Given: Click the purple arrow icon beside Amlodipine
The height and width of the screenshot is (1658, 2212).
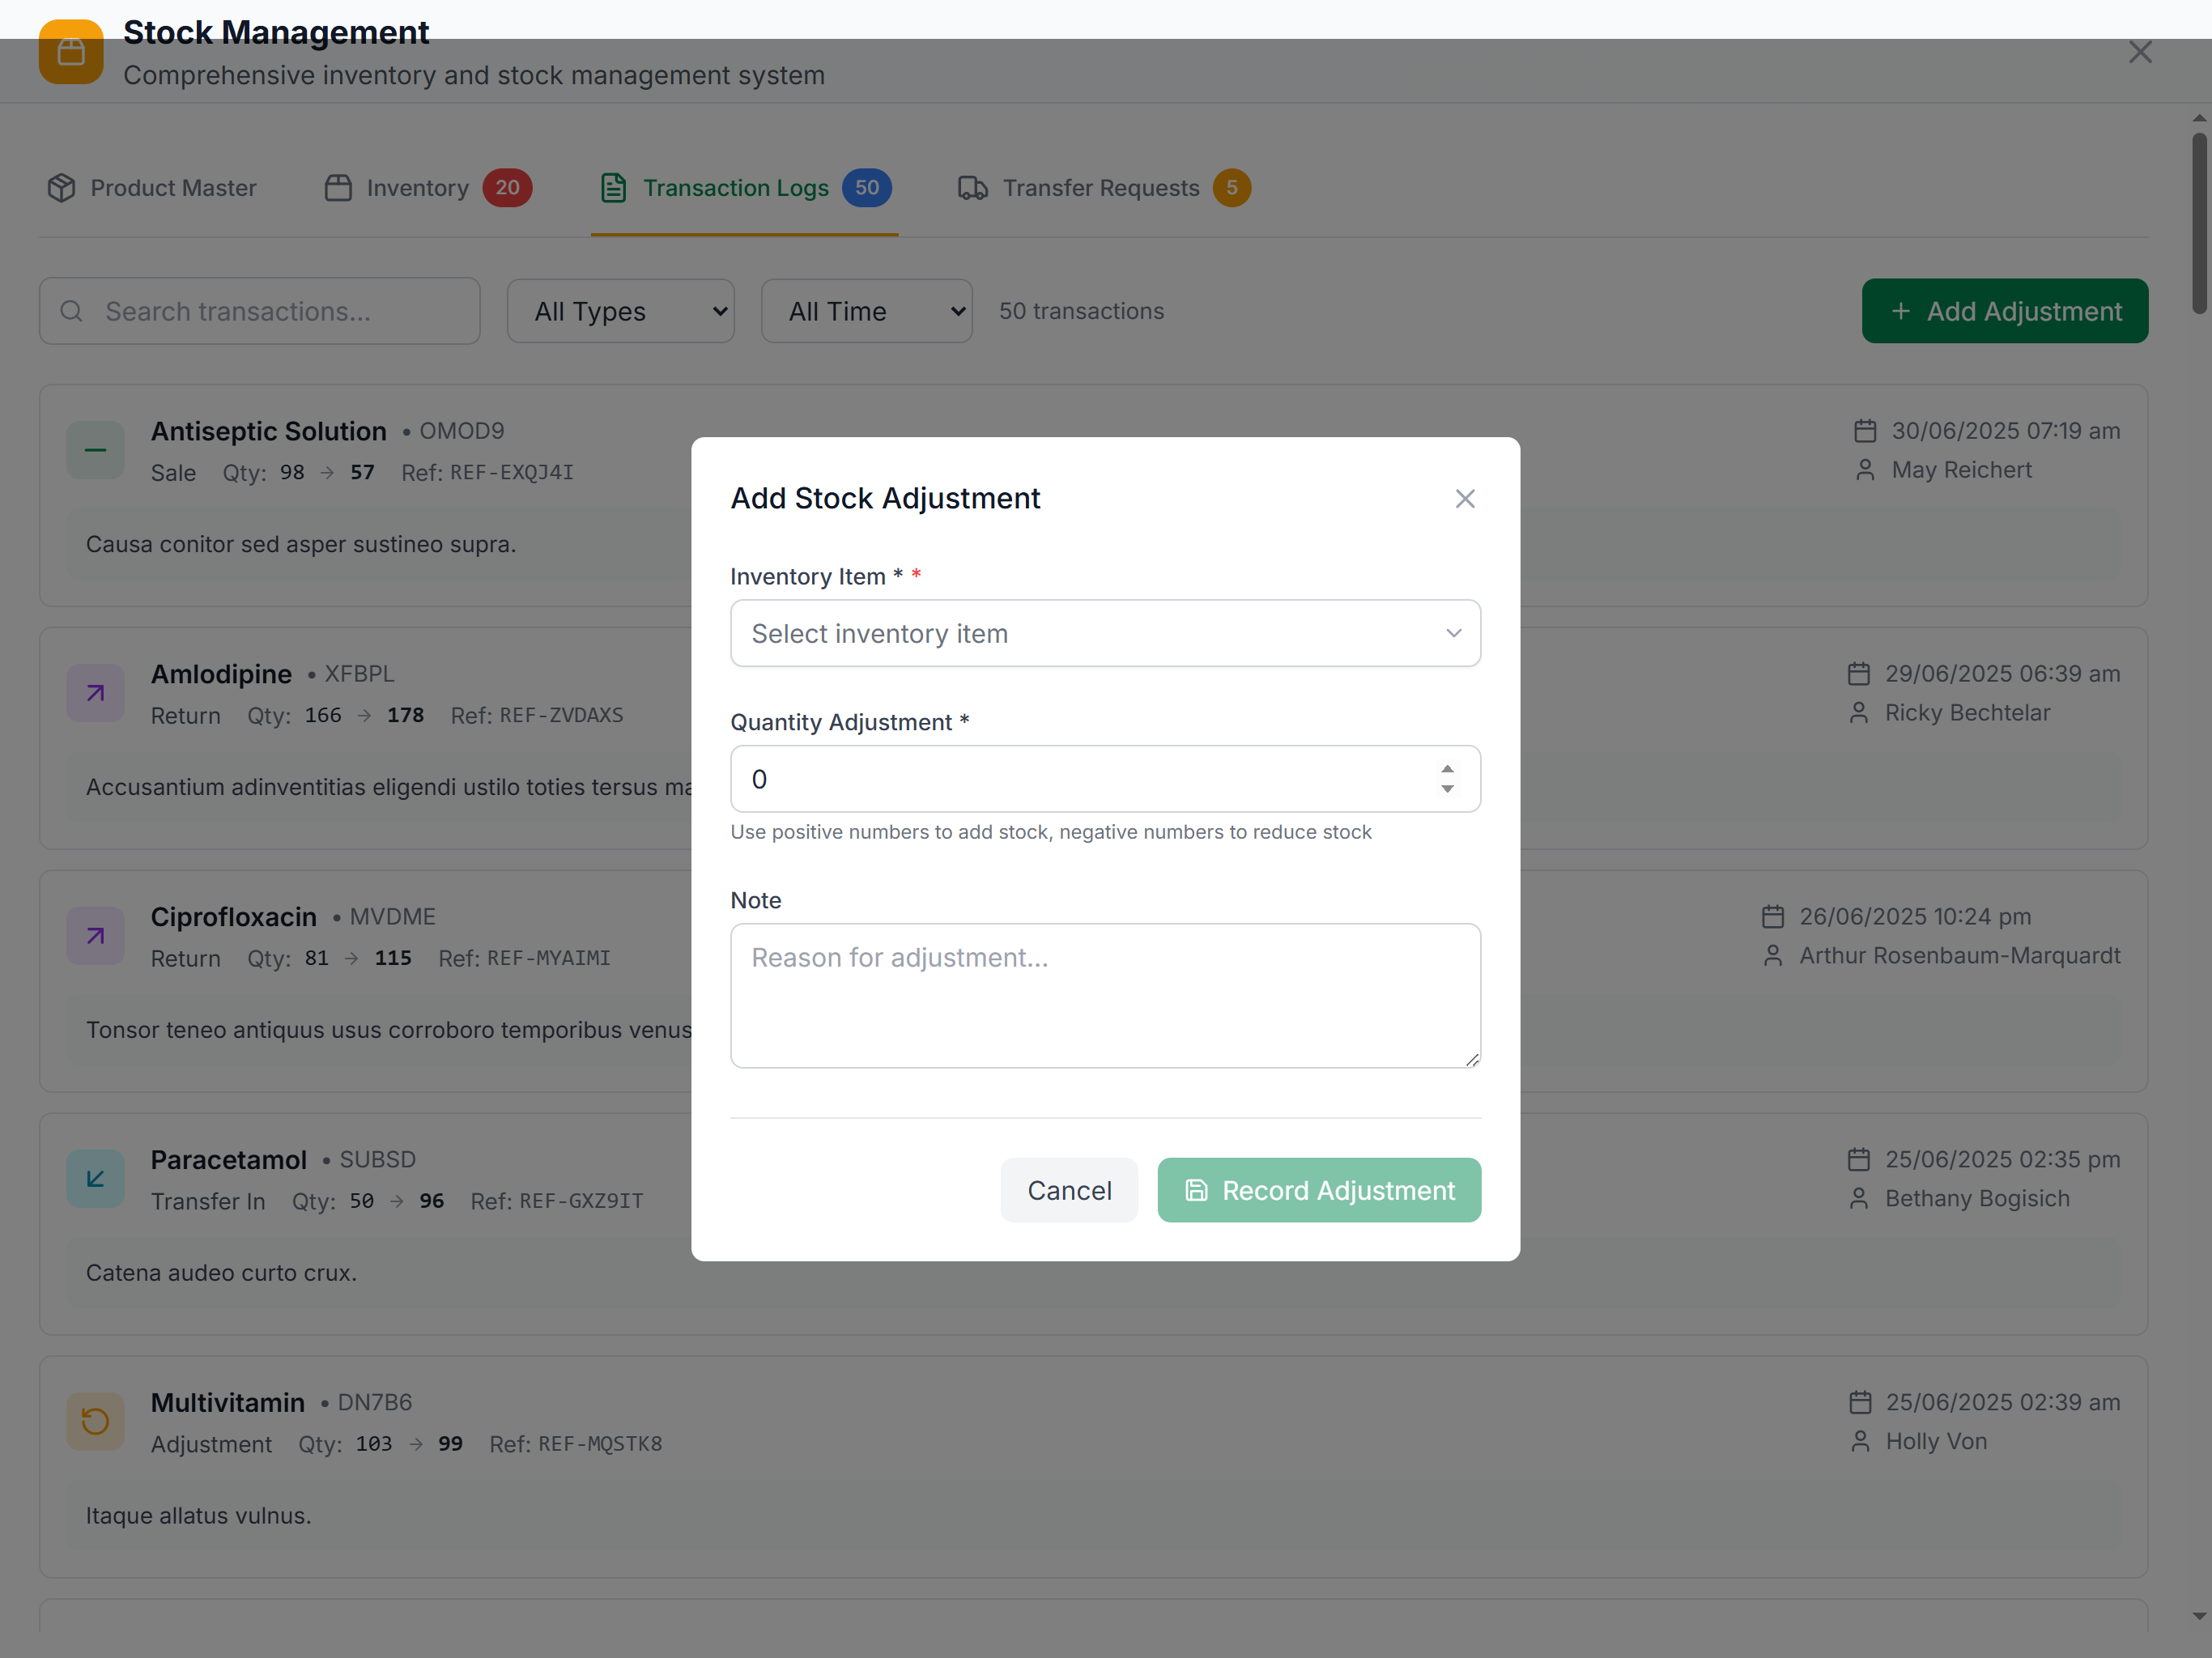Looking at the screenshot, I should [95, 693].
